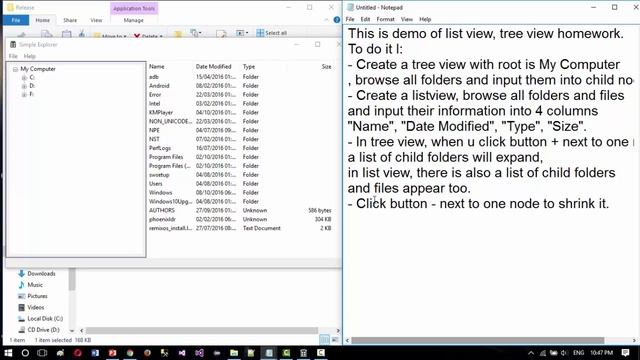Open Notepad's Help menu

pos(425,19)
